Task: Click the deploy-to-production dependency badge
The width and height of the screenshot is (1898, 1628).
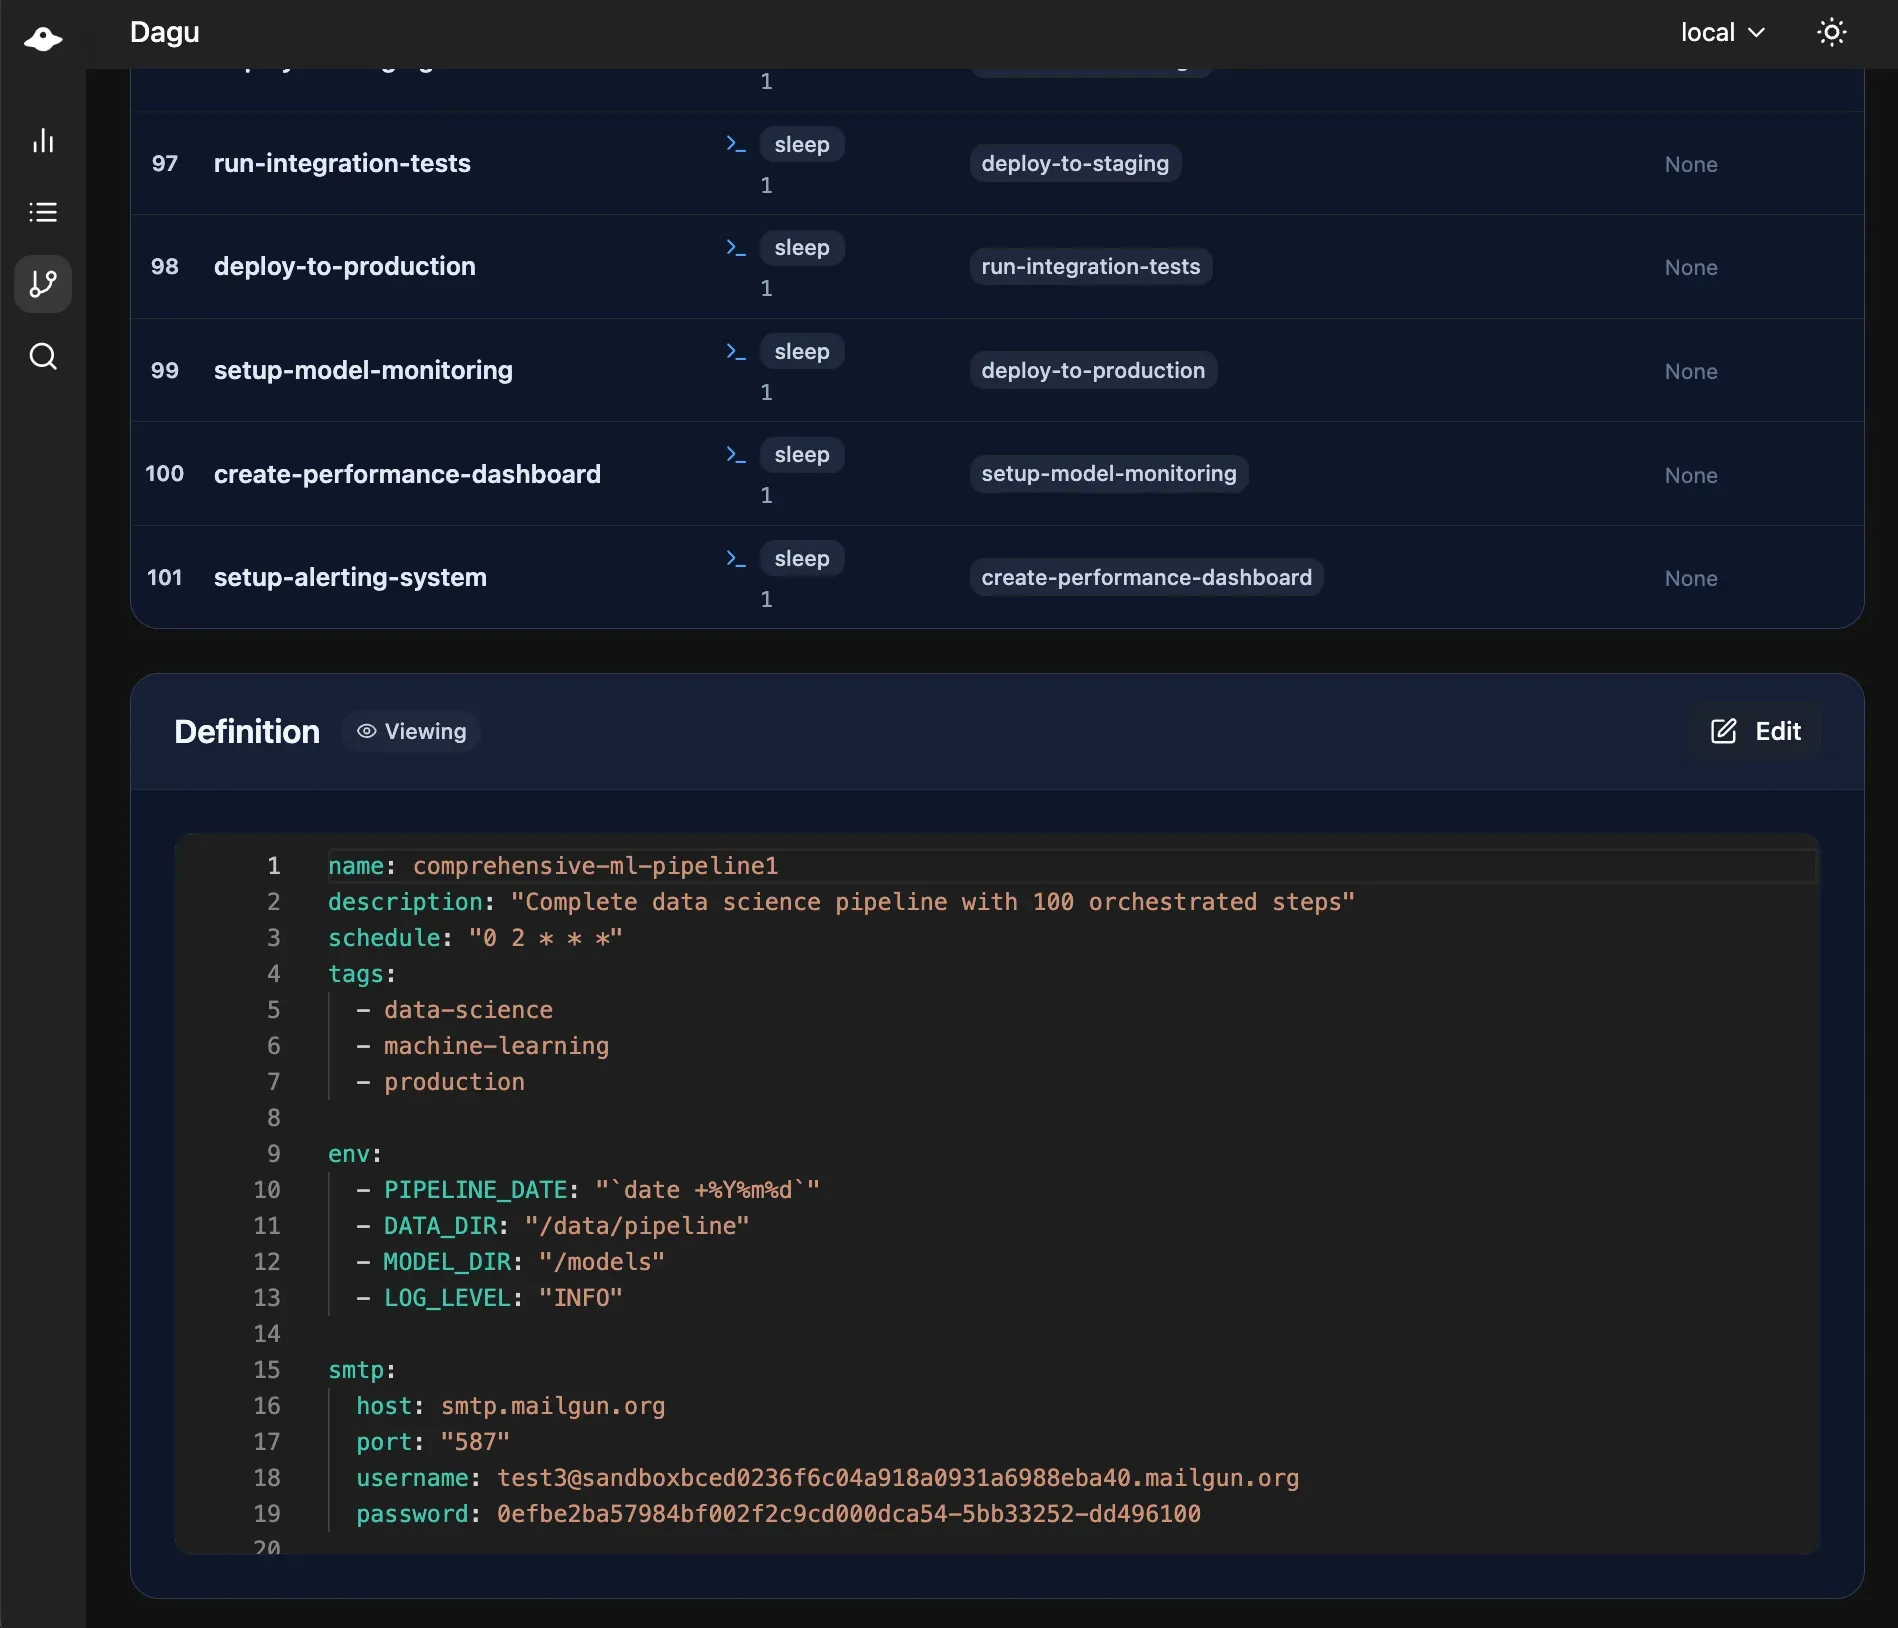Action: [x=1093, y=370]
